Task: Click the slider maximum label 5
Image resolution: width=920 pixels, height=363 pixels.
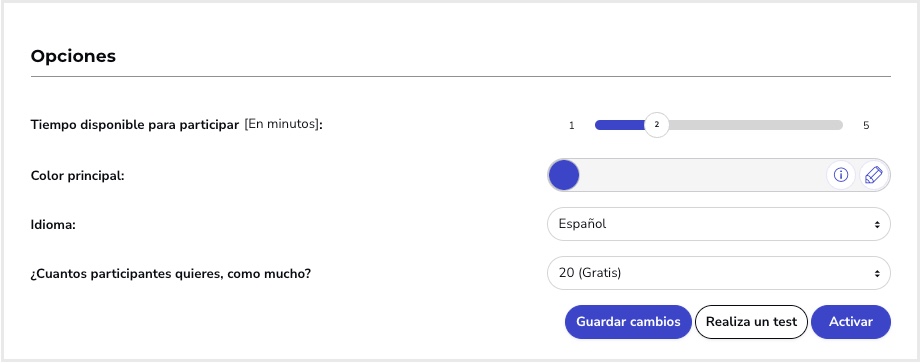Action: click(x=866, y=125)
